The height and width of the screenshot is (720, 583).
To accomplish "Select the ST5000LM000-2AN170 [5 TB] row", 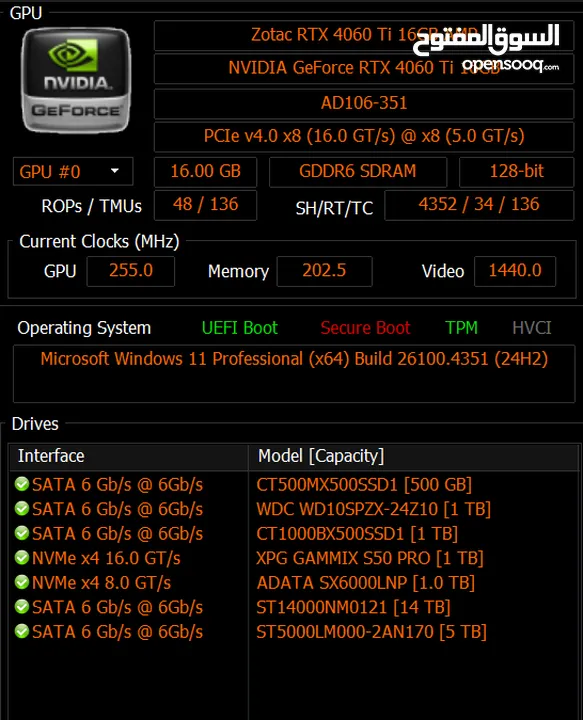I will point(294,632).
